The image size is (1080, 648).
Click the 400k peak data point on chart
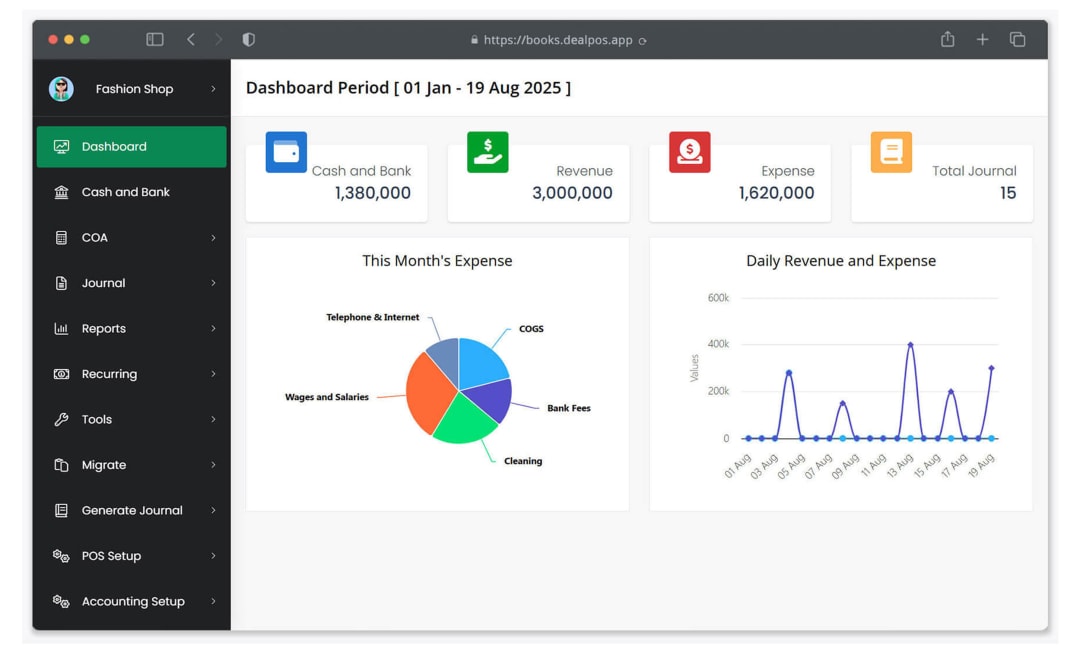[x=910, y=345]
